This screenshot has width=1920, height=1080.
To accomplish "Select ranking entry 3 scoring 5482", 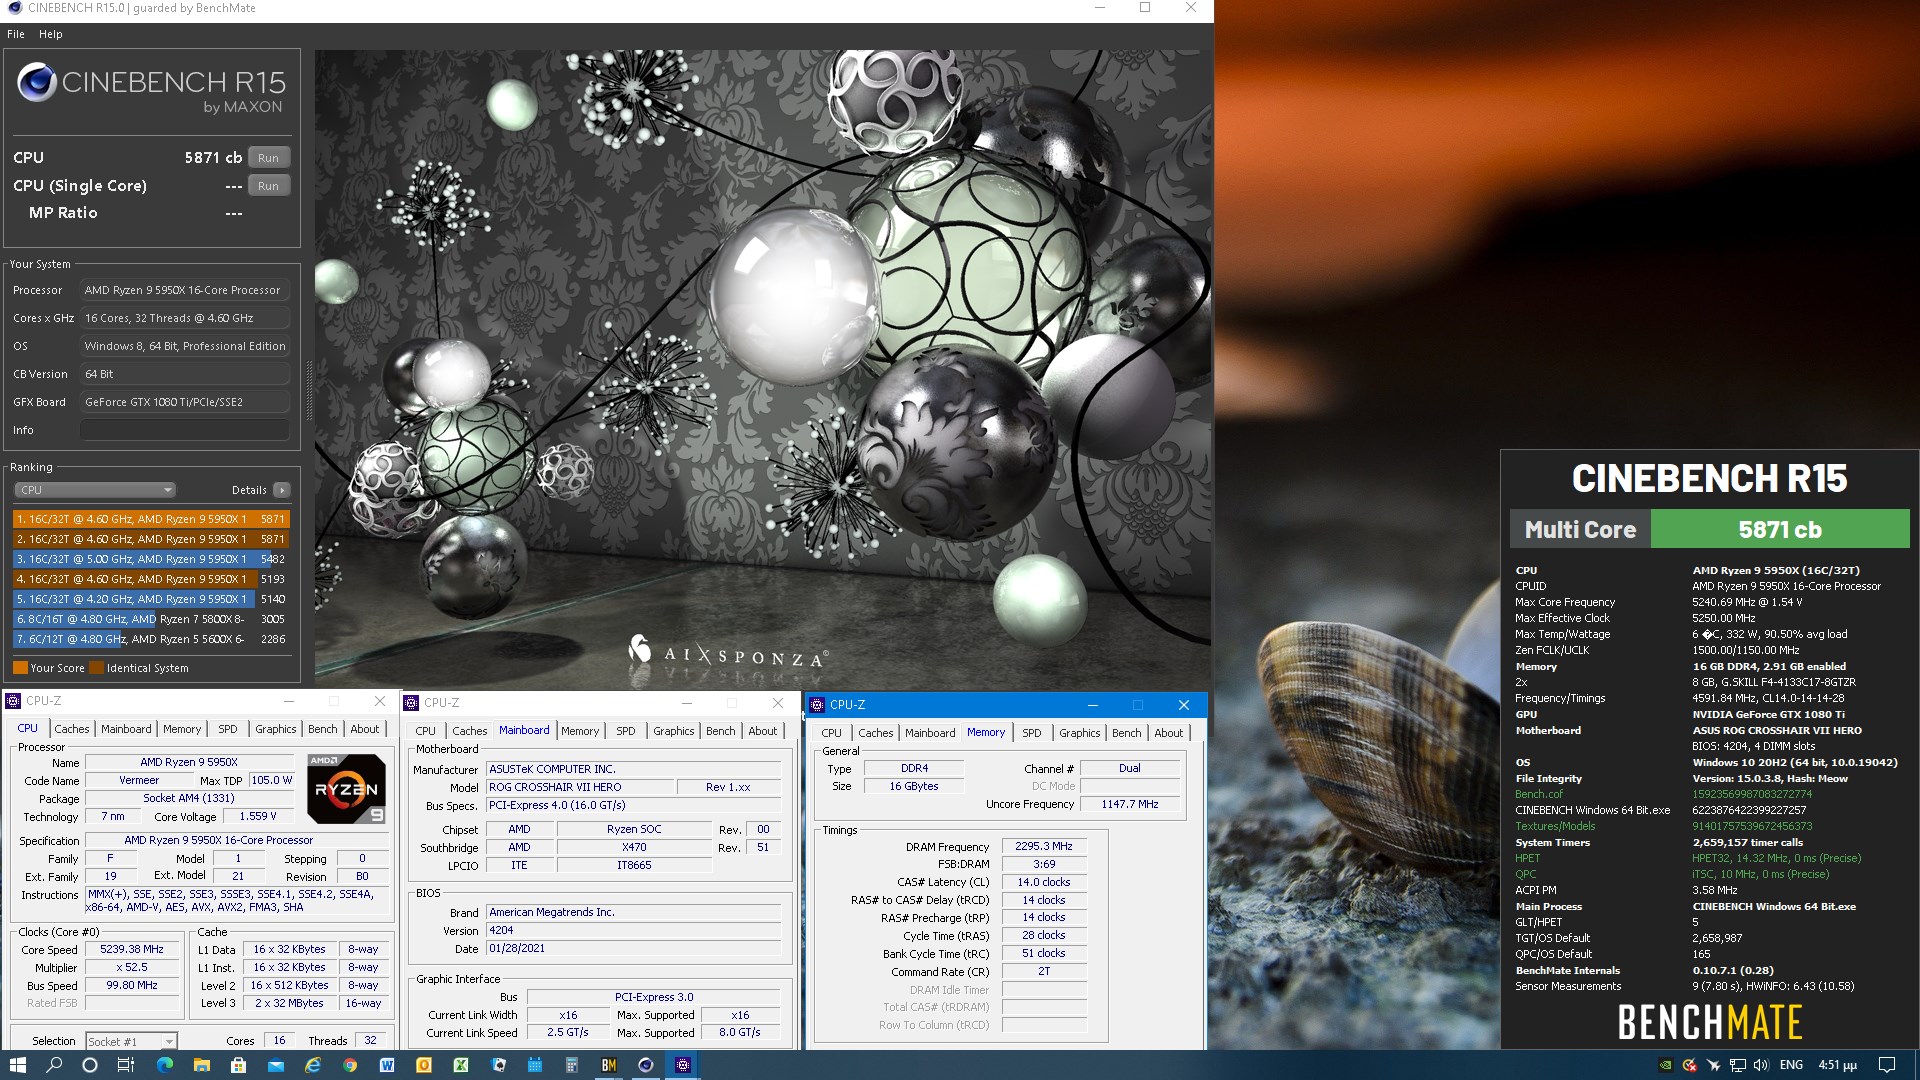I will [151, 559].
